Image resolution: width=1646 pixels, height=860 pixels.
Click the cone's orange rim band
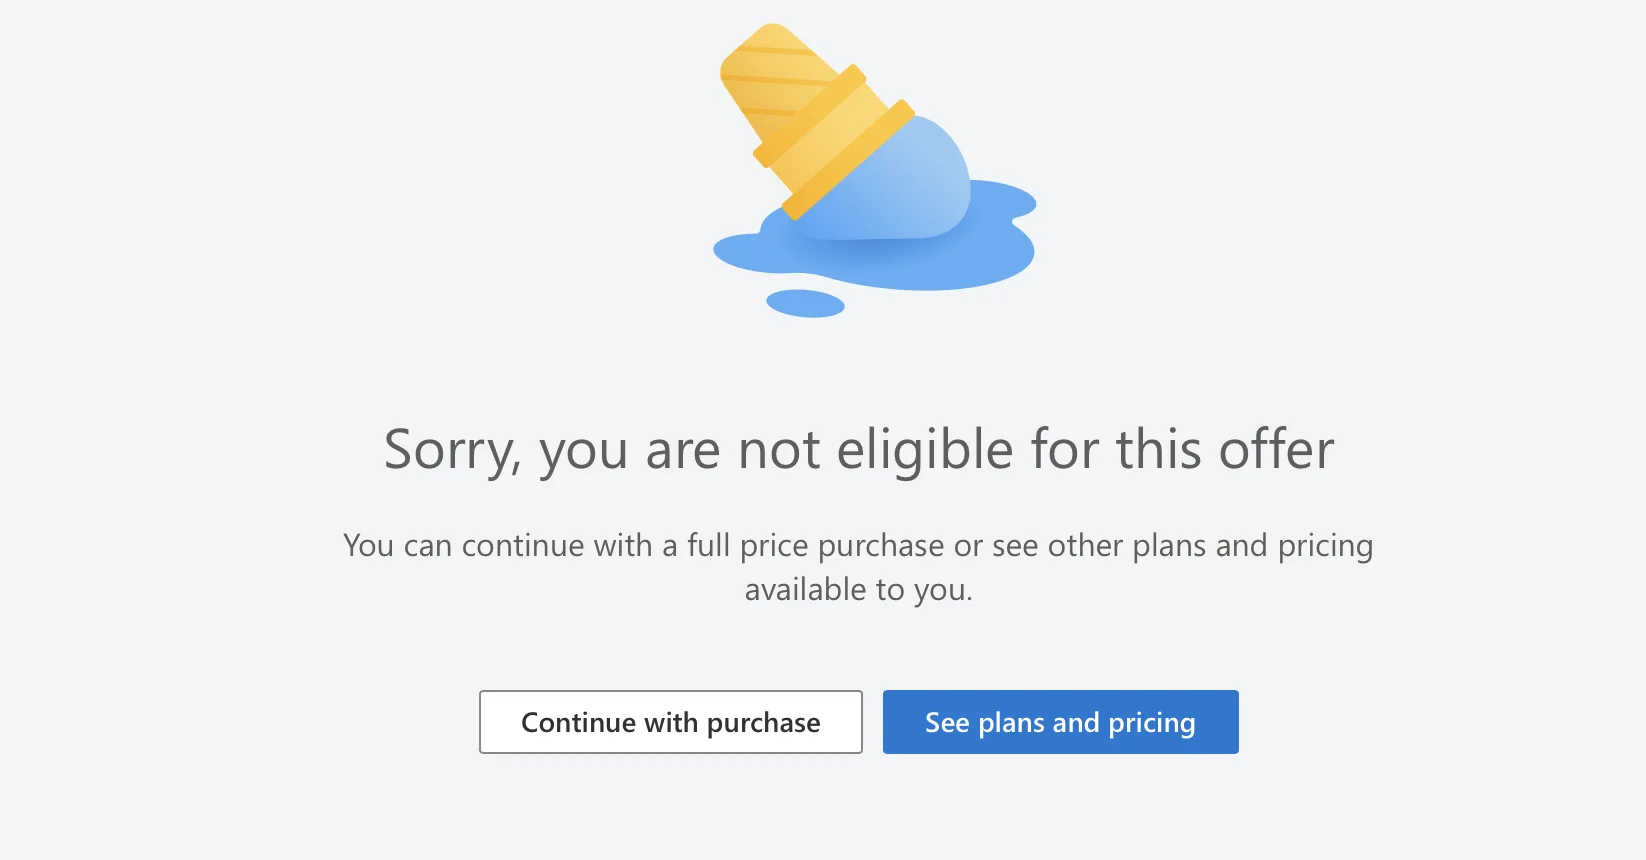(848, 160)
